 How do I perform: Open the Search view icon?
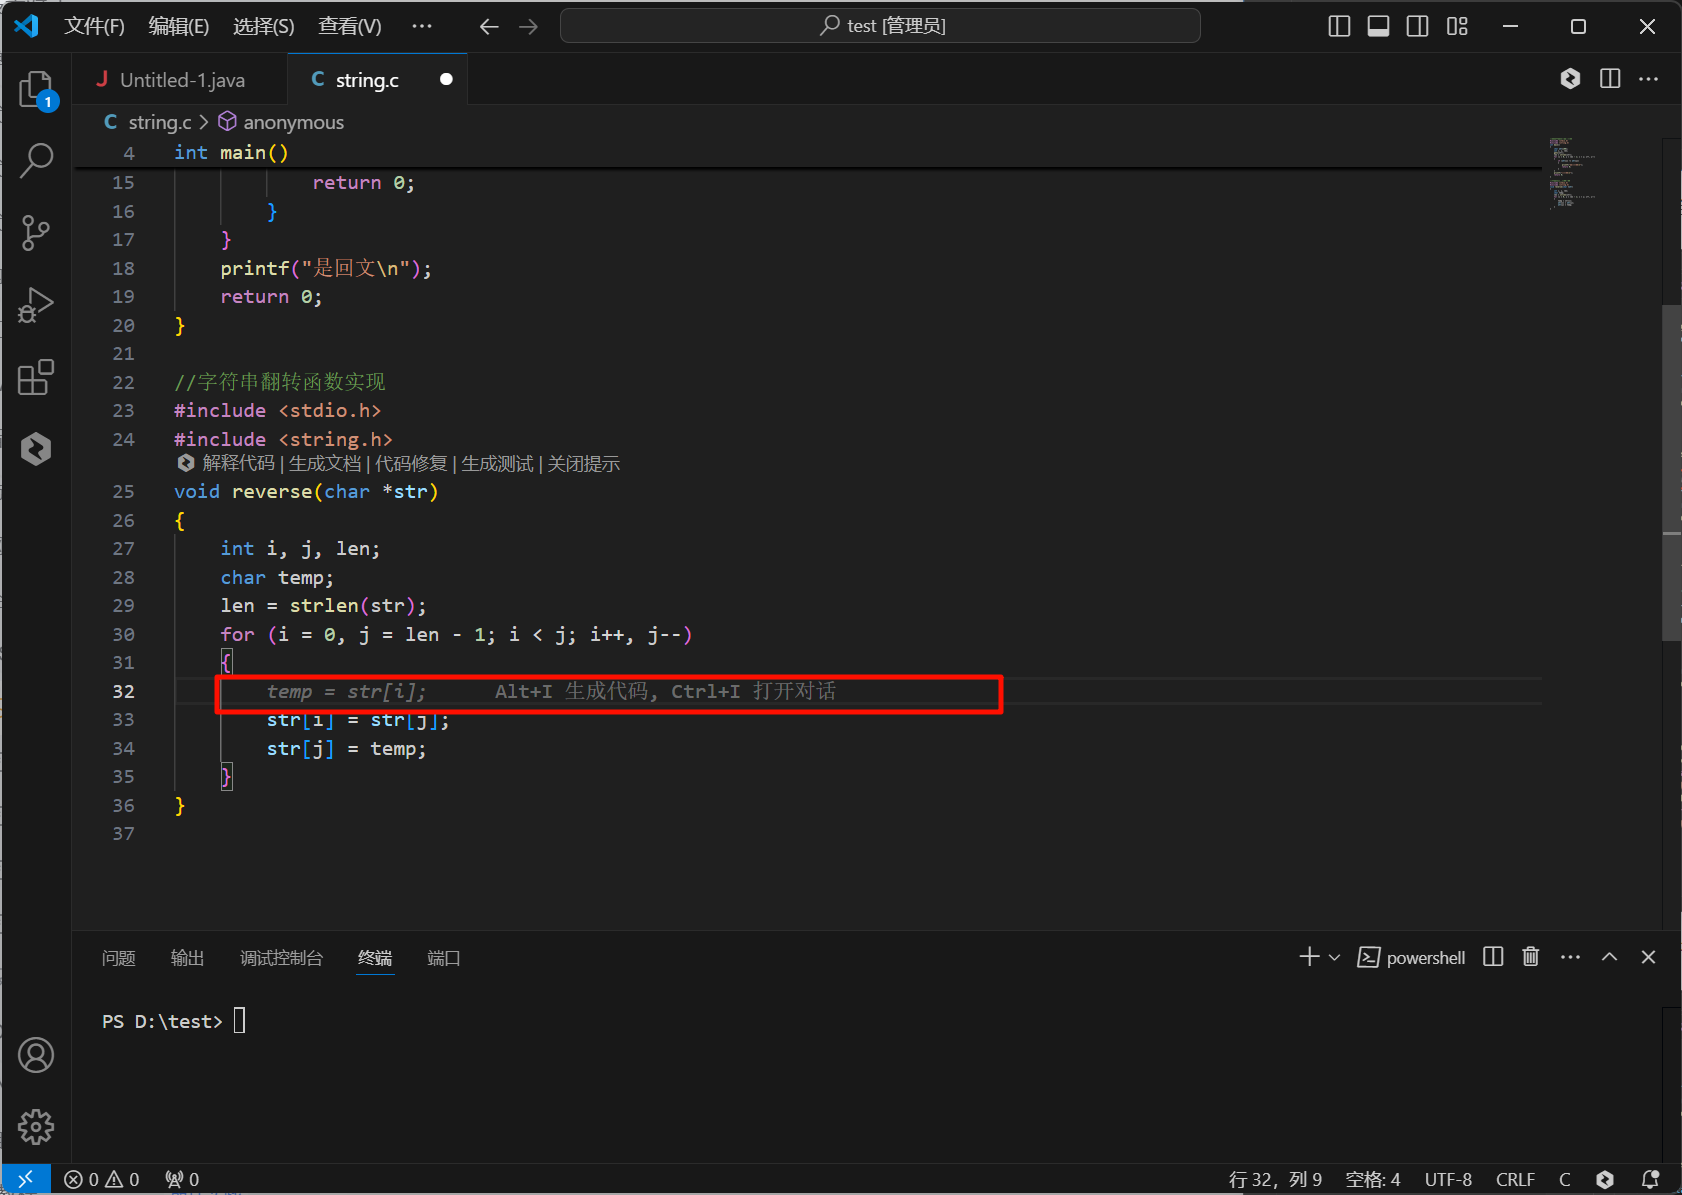coord(36,161)
